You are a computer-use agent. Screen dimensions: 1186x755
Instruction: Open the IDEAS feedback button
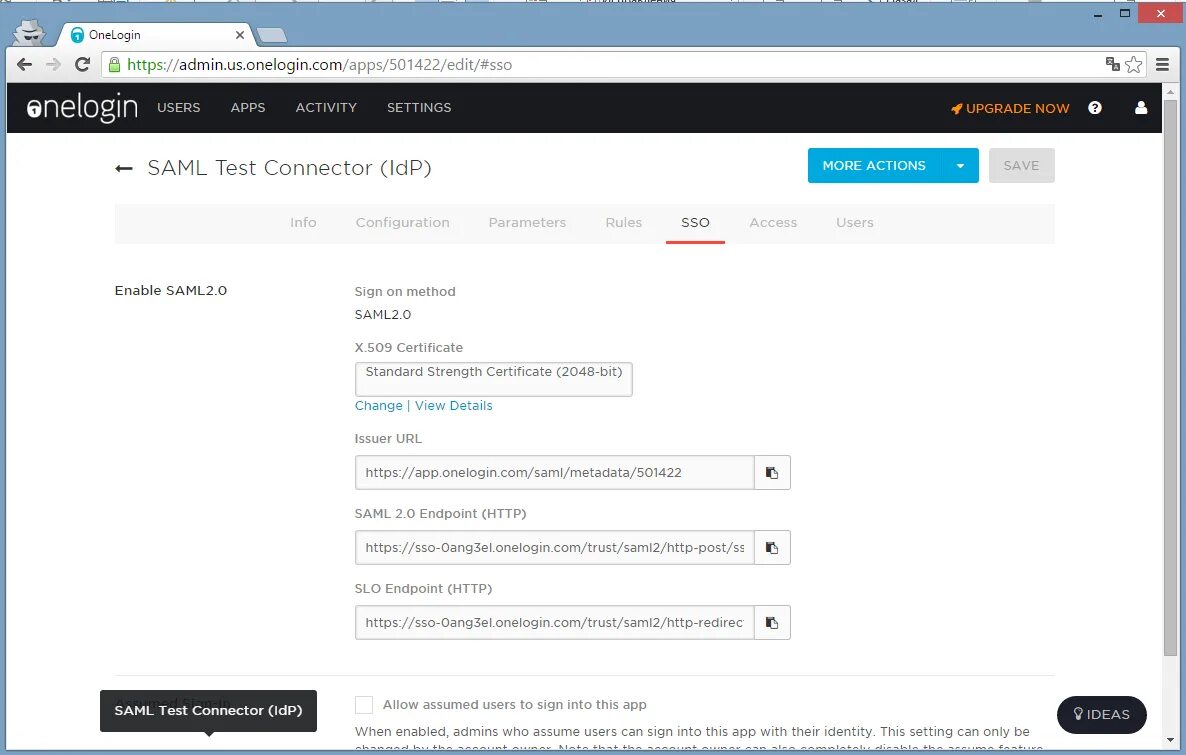1101,715
